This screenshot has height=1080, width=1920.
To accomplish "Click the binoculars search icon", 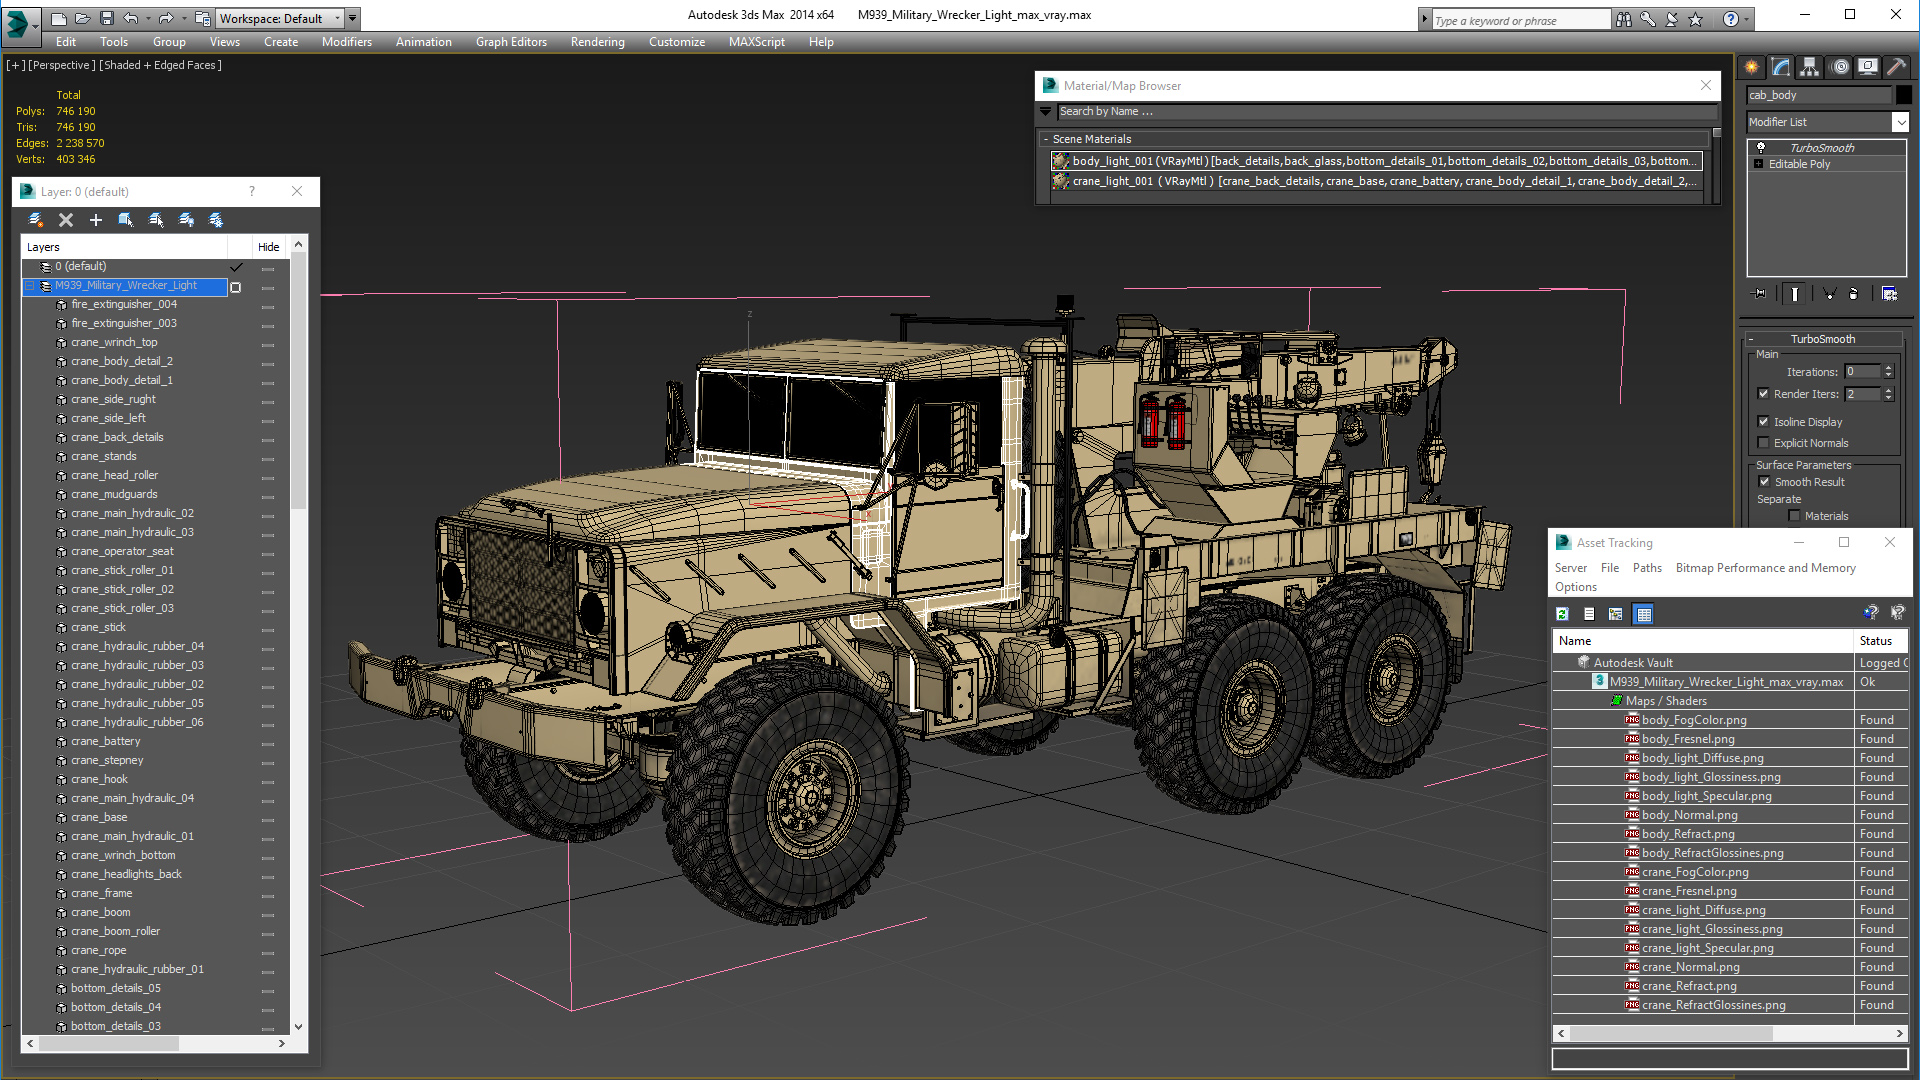I will 1623,19.
